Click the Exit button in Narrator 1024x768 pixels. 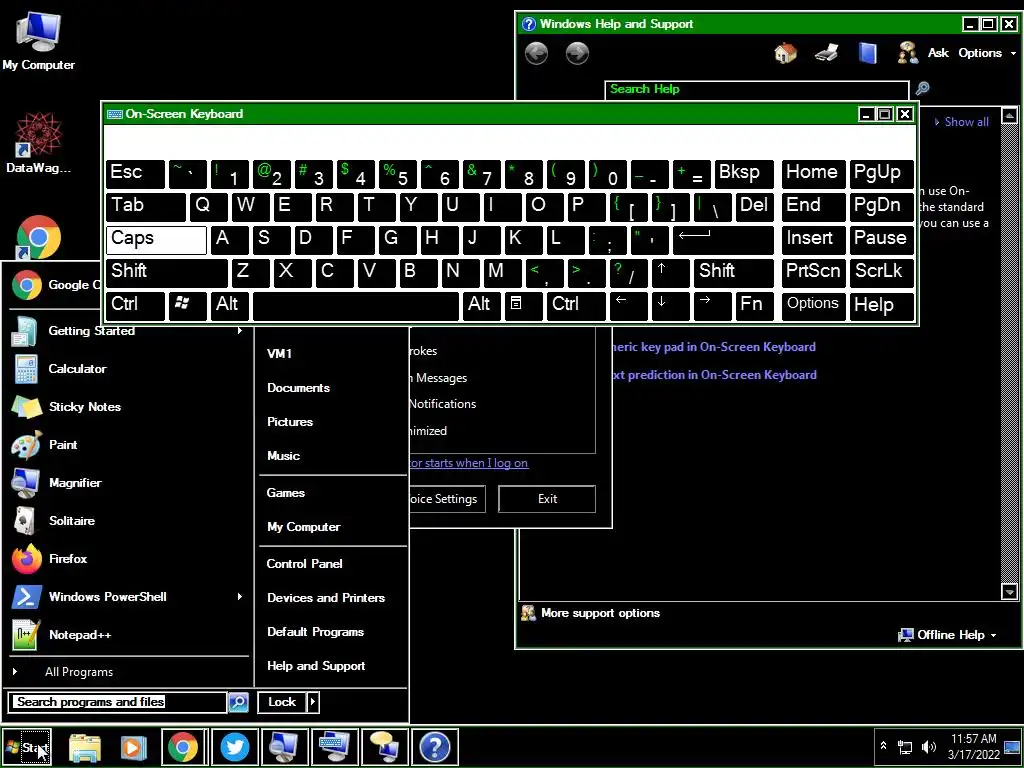[x=547, y=499]
